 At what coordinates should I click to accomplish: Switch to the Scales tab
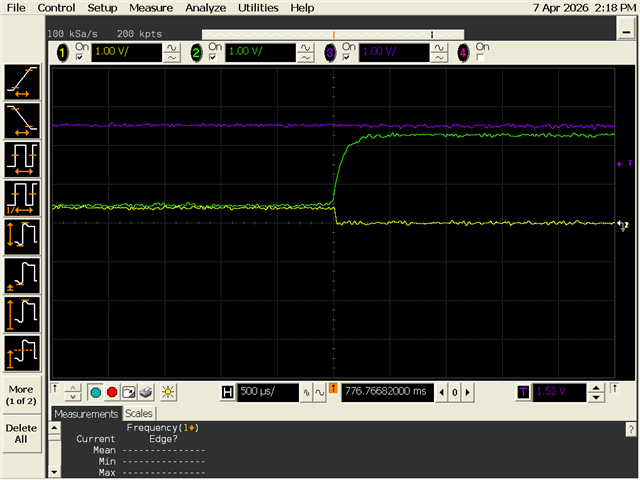point(139,413)
